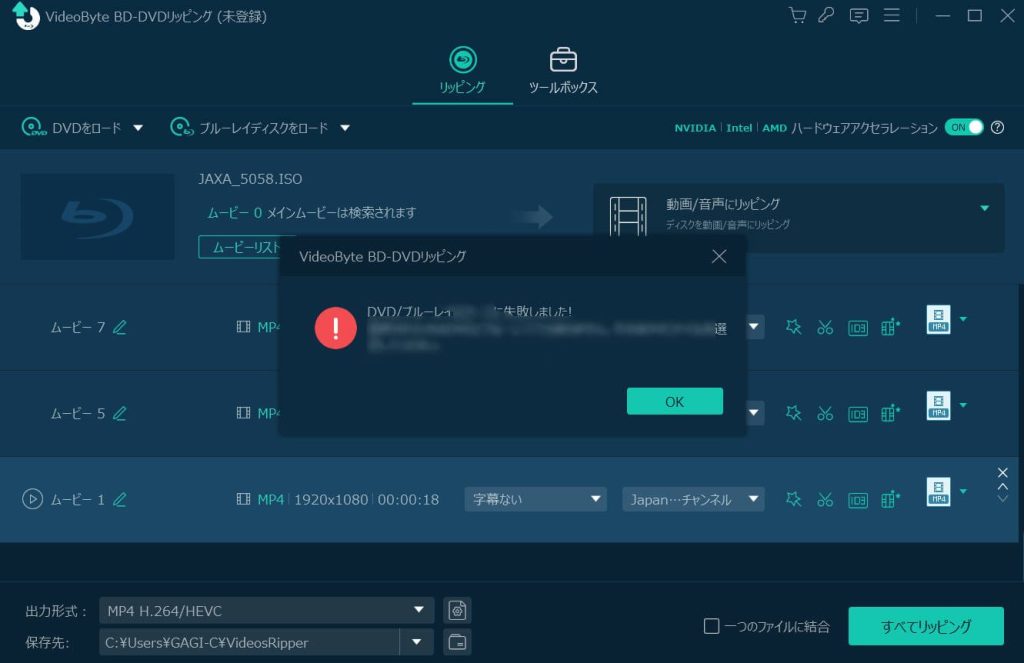
Task: Rename ムービー 7 with its pencil icon
Action: [x=120, y=327]
